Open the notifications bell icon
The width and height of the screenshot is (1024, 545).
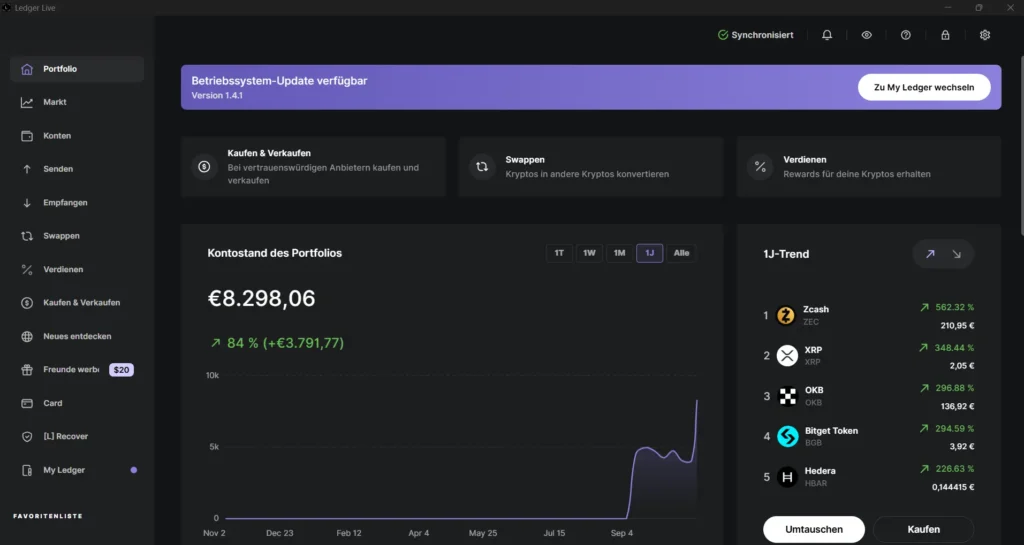tap(827, 35)
